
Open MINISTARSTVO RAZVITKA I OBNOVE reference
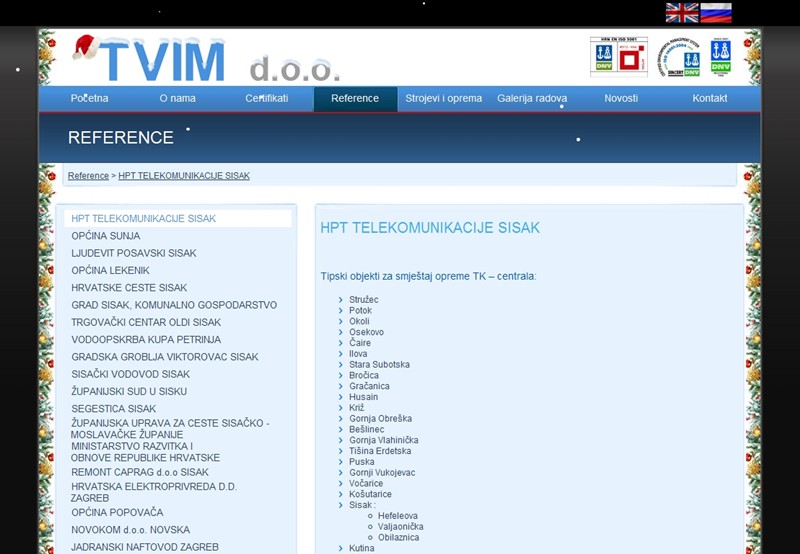coord(145,452)
